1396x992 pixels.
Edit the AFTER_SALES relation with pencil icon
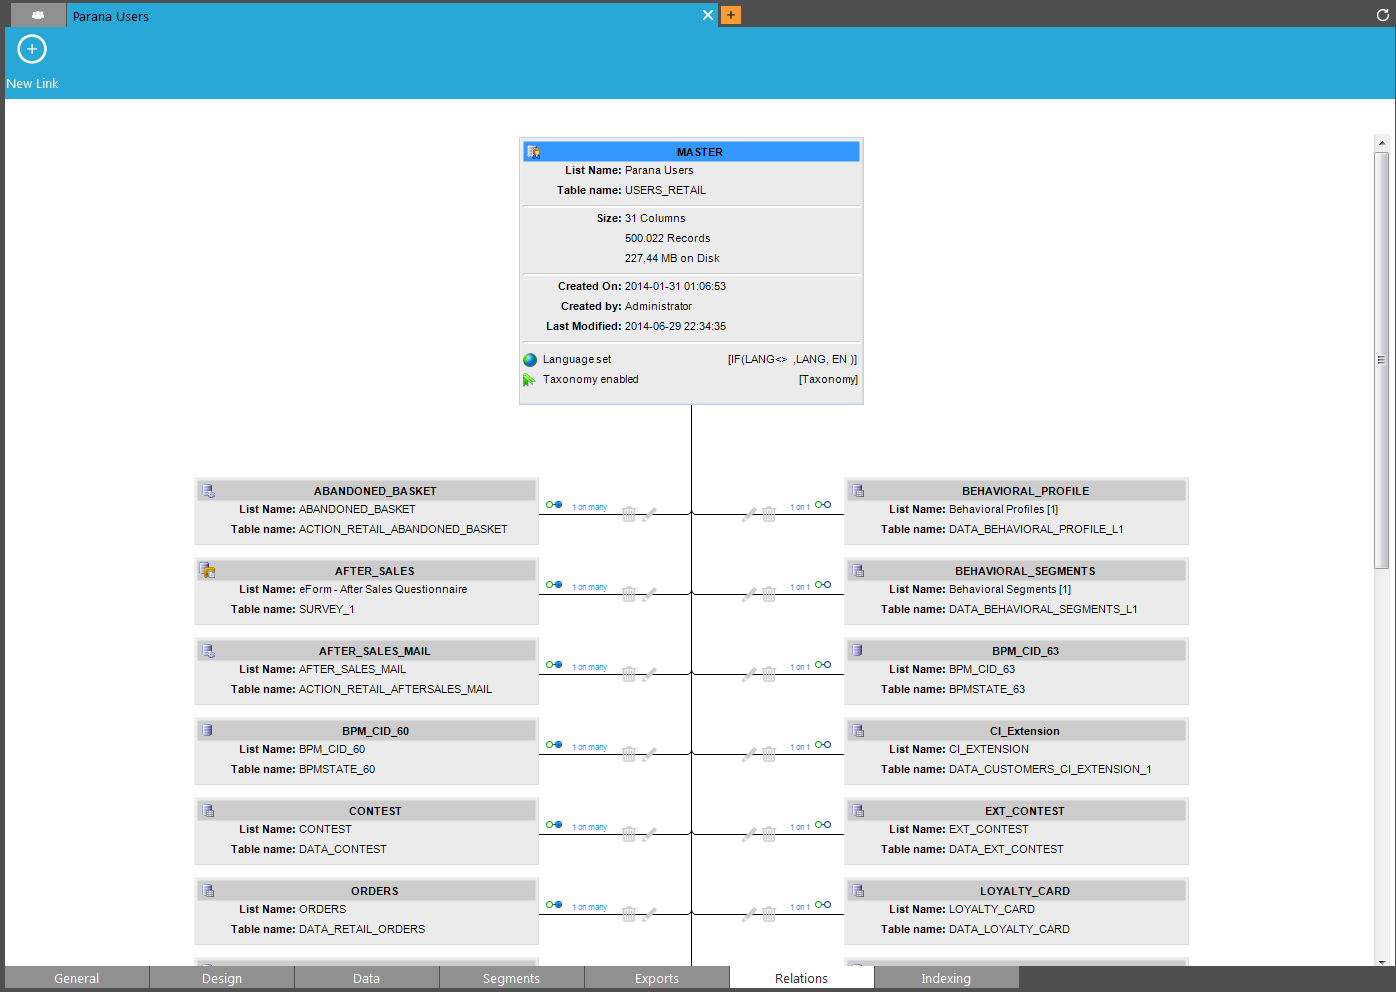[x=649, y=594]
